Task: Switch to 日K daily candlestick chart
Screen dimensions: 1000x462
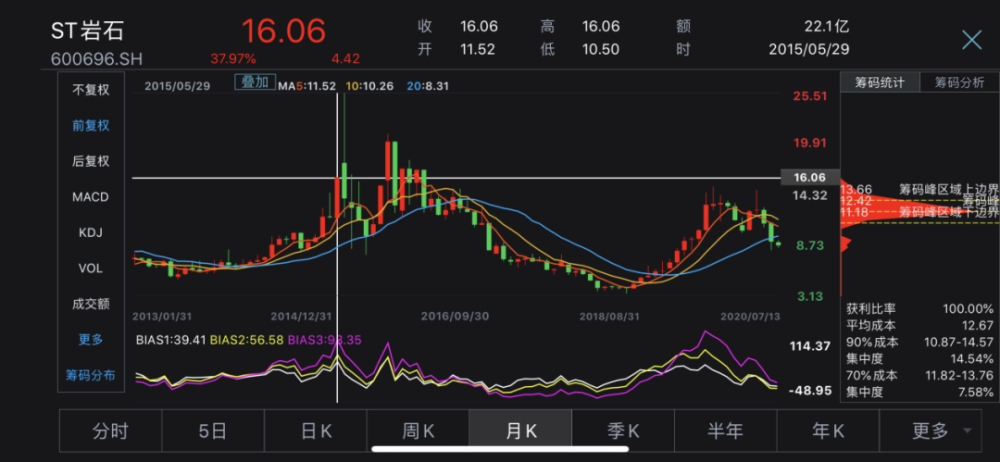Action: click(315, 431)
